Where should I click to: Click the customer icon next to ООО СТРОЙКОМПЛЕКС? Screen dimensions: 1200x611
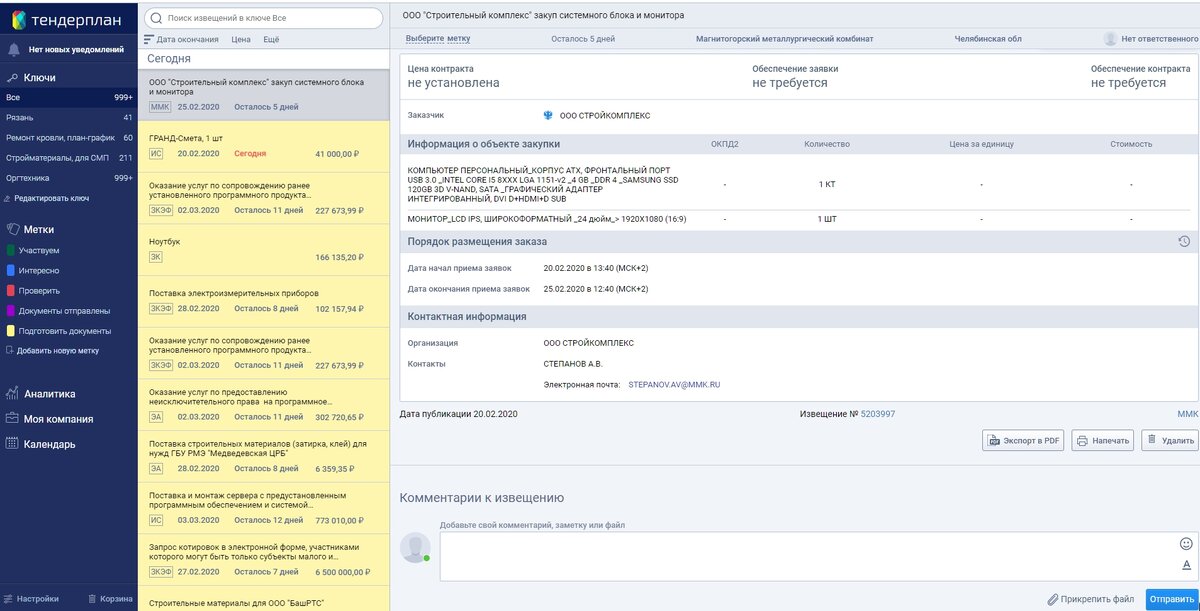pyautogui.click(x=548, y=115)
